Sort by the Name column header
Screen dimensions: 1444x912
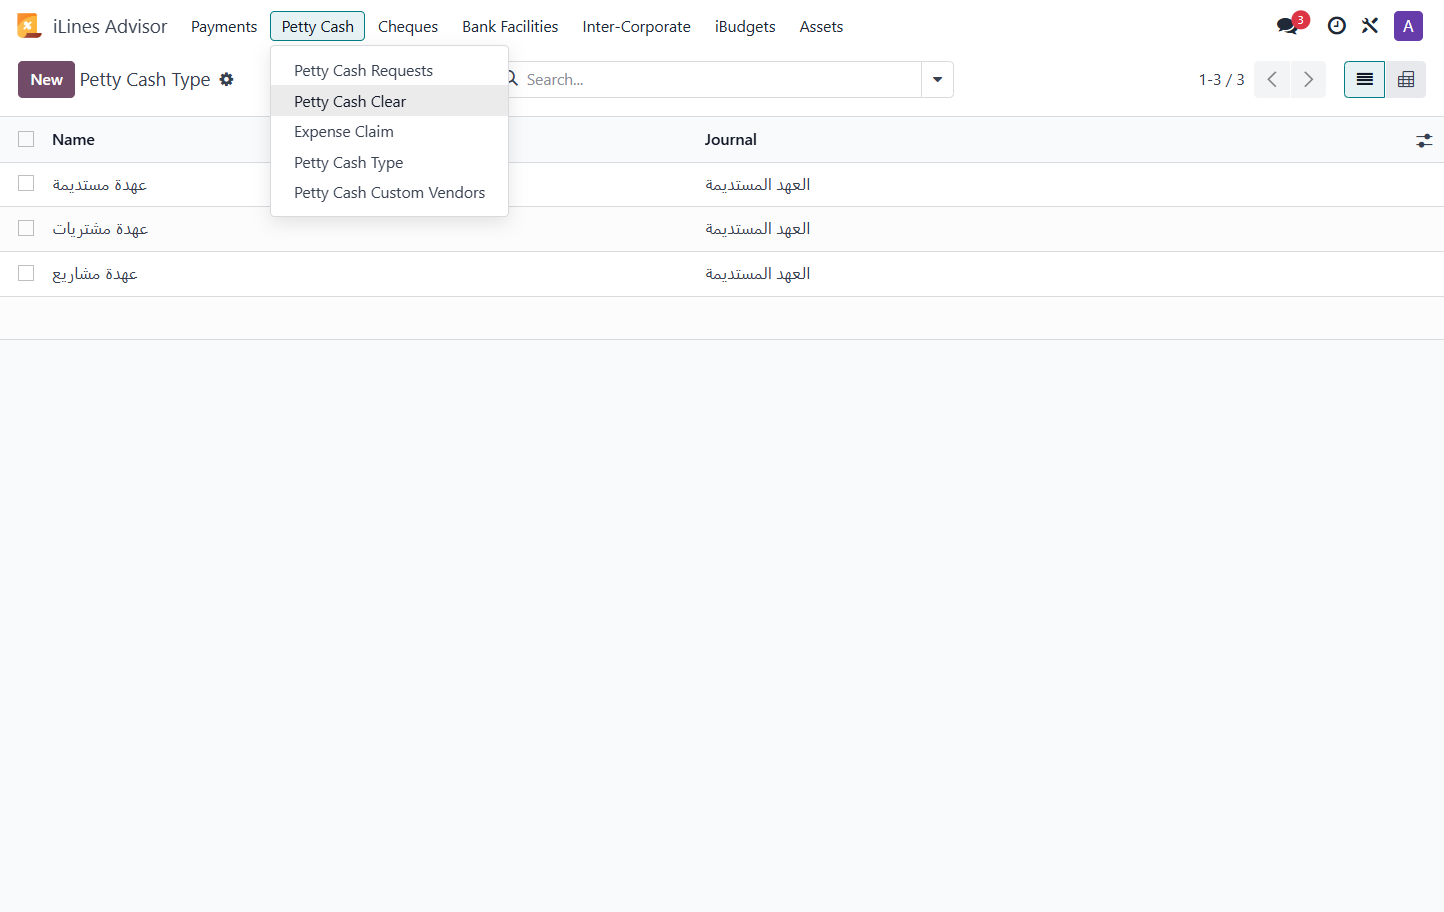pos(73,140)
